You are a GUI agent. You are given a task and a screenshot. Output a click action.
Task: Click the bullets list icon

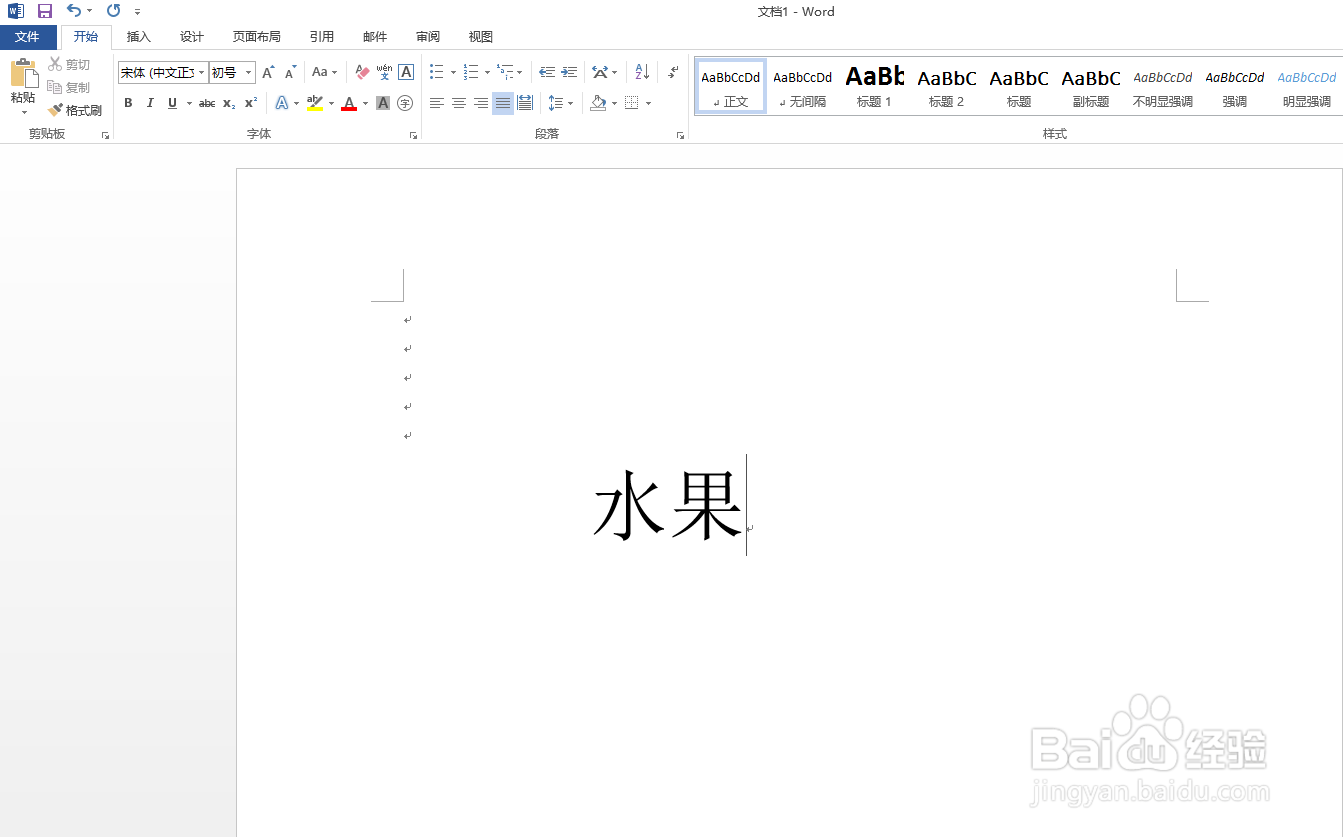pyautogui.click(x=437, y=72)
